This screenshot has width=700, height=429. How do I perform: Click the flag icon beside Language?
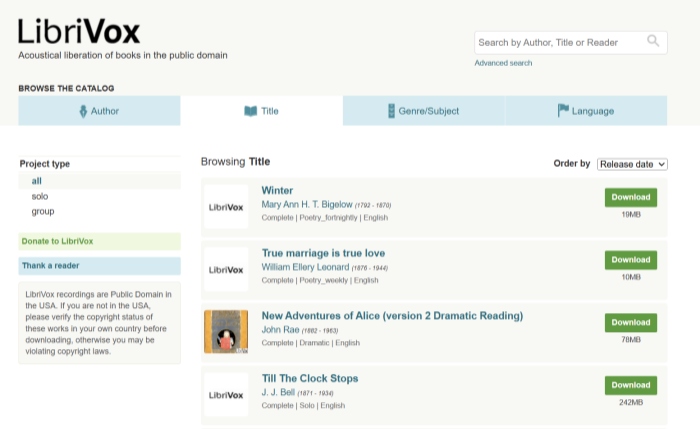pyautogui.click(x=563, y=111)
